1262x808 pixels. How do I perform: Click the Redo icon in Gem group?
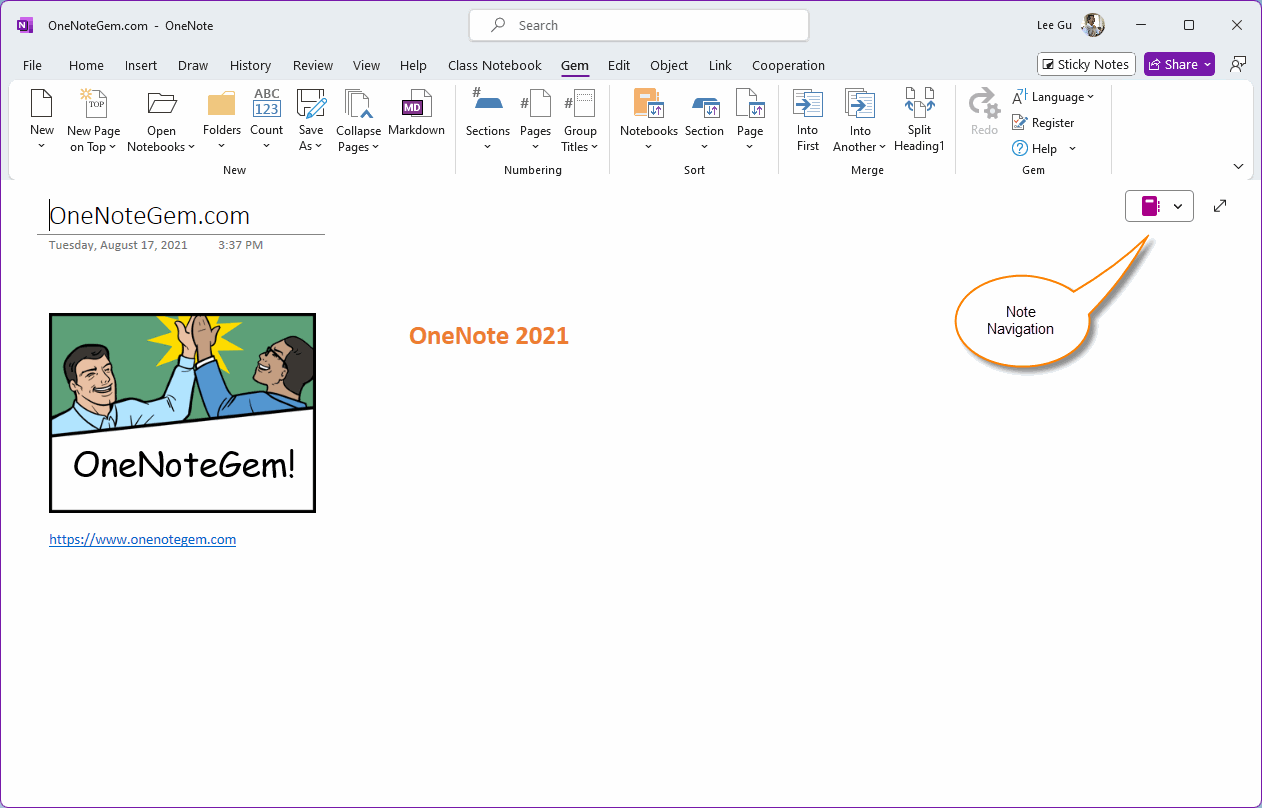(x=984, y=104)
